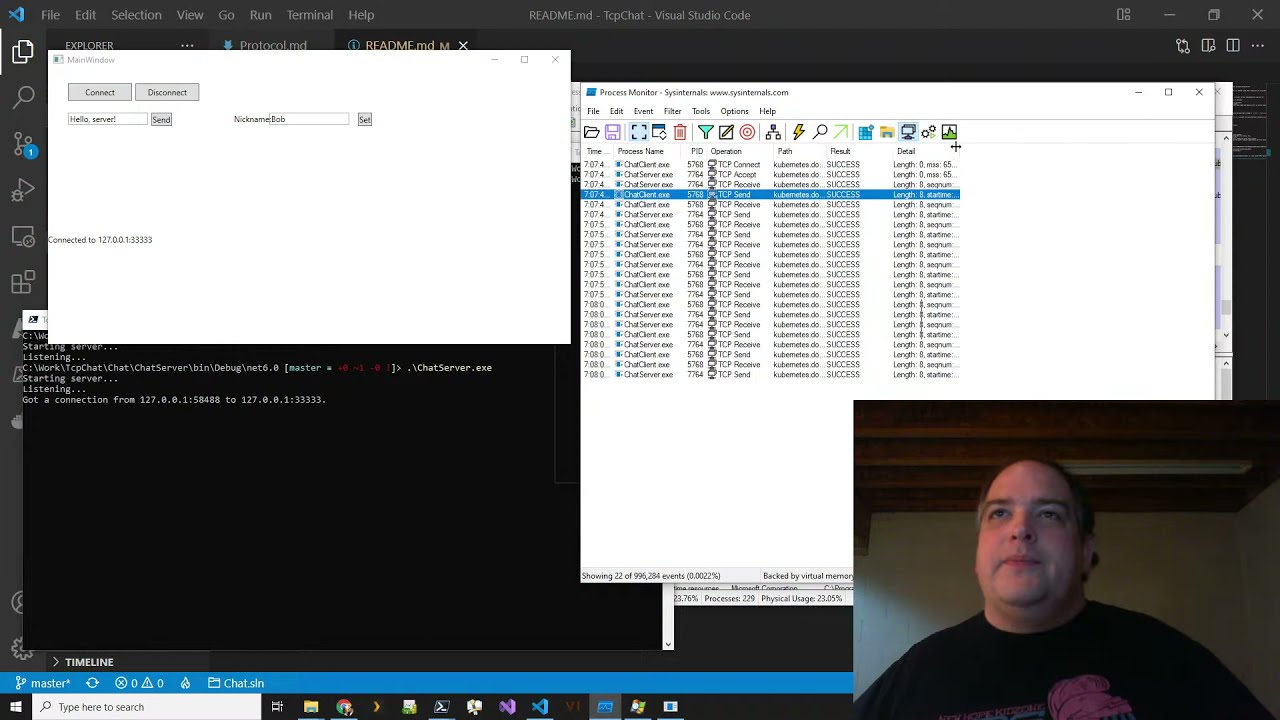Expand the TIMELINE section
The height and width of the screenshot is (720, 1280).
(x=89, y=662)
